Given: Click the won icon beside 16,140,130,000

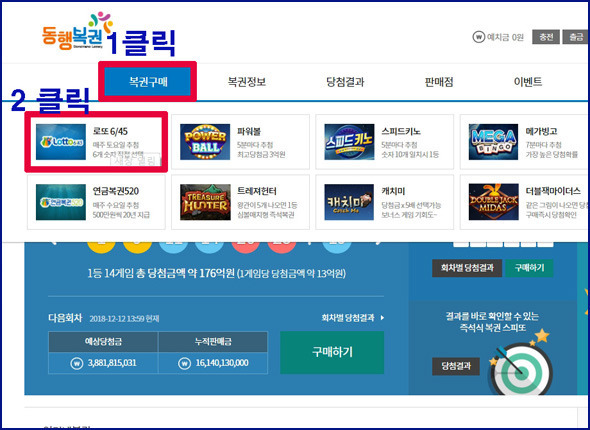Looking at the screenshot, I should (x=184, y=363).
